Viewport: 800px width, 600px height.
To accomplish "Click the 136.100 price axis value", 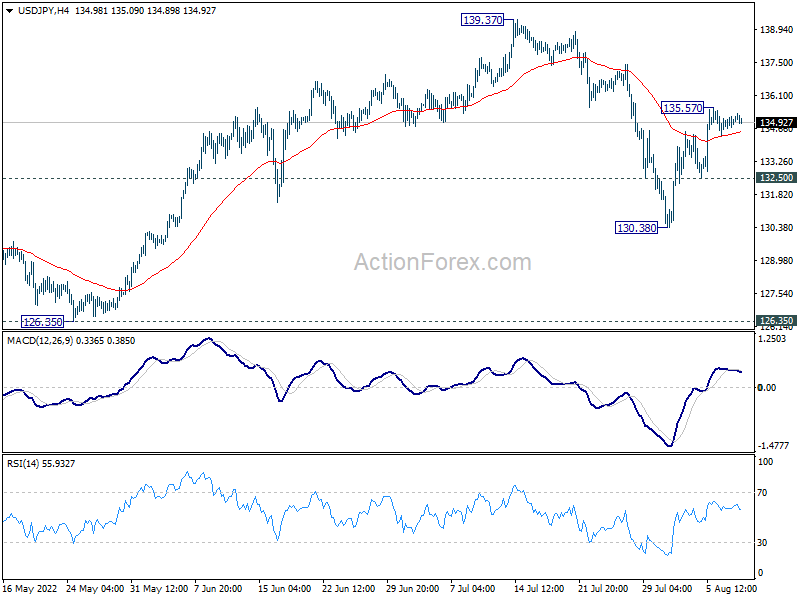I will [x=777, y=95].
